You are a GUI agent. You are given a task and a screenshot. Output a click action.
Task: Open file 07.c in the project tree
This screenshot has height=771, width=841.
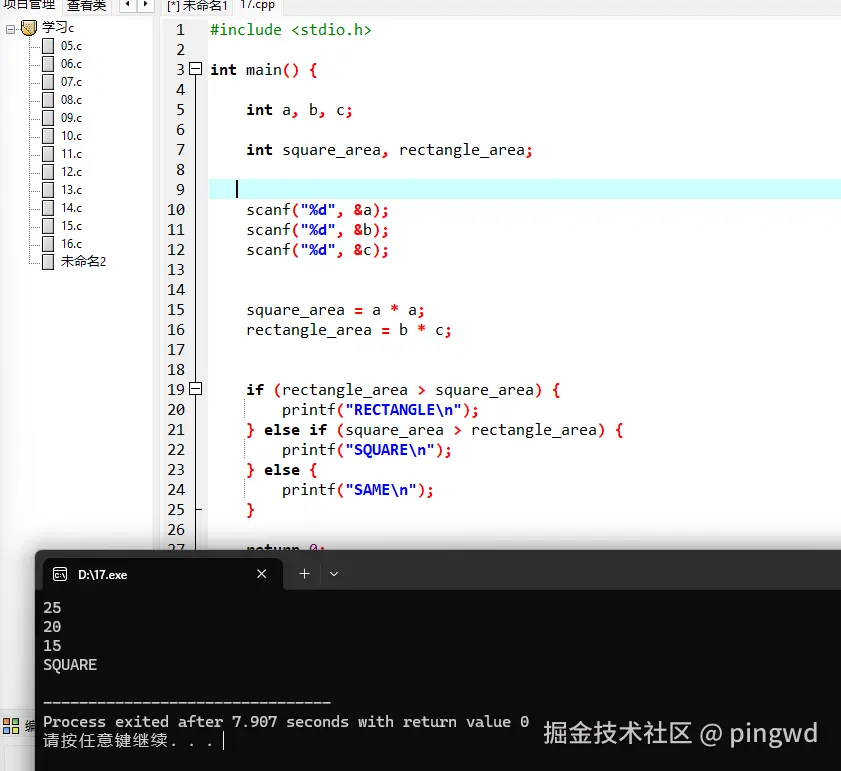71,82
